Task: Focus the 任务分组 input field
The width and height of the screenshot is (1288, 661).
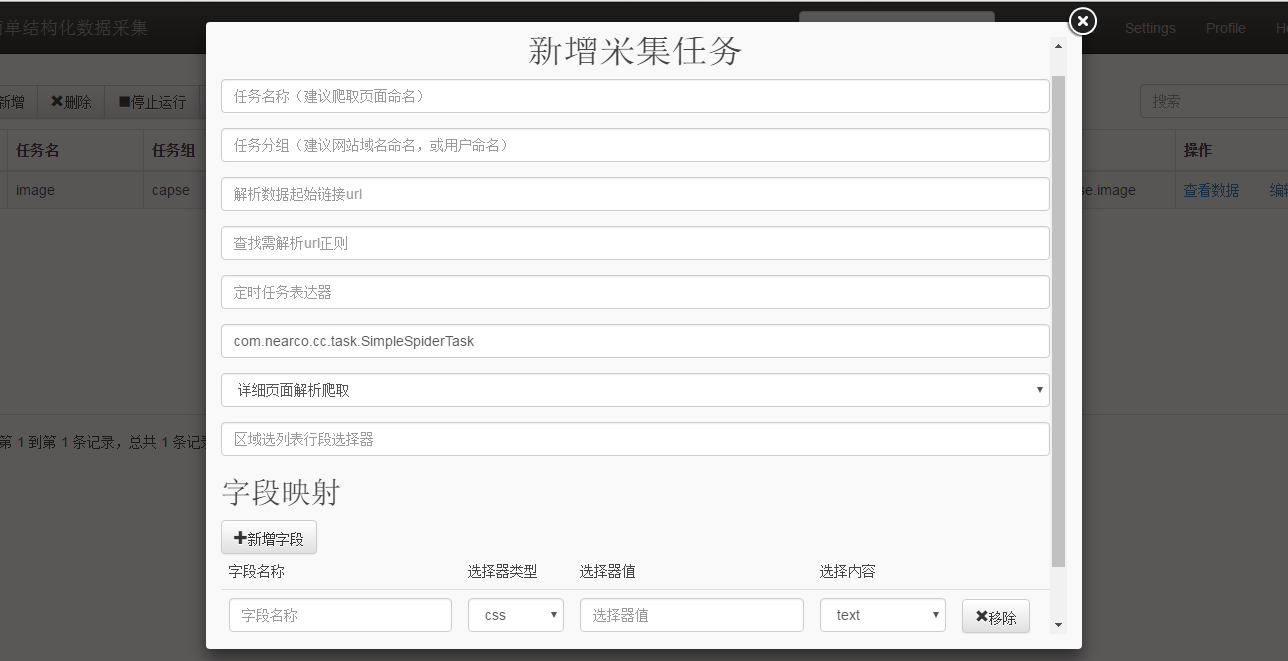Action: (635, 145)
